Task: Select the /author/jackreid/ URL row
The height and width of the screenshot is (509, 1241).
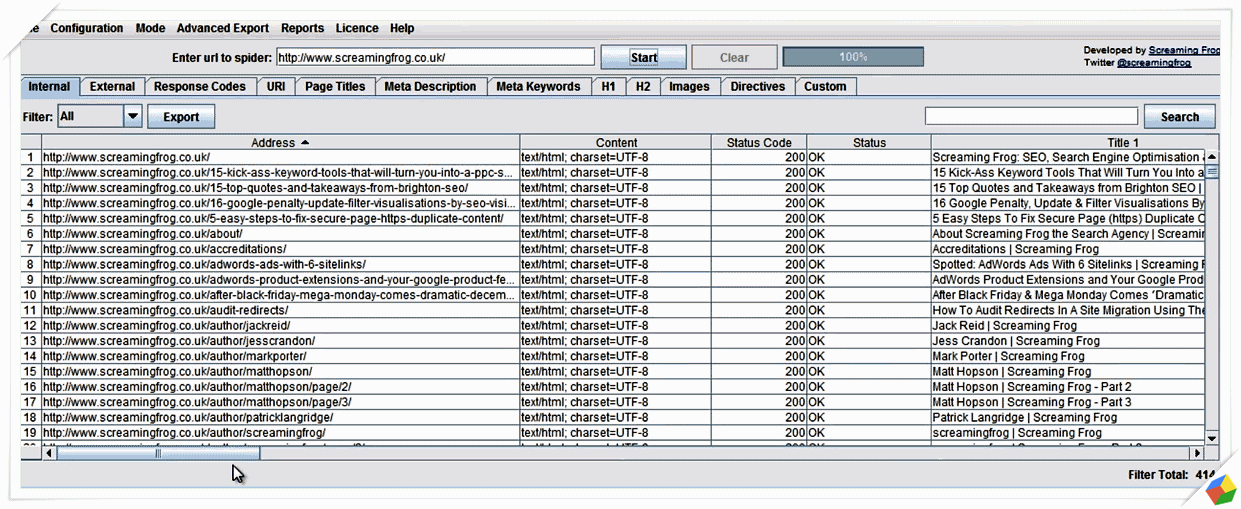Action: [280, 326]
